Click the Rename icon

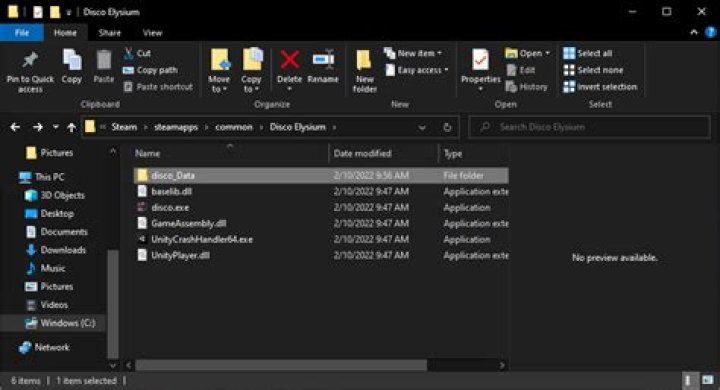[323, 60]
